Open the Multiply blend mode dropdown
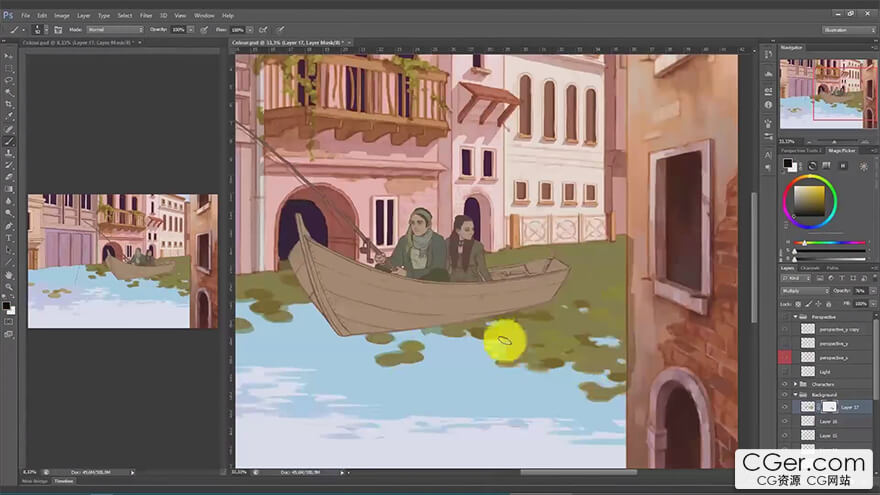The height and width of the screenshot is (495, 880). pos(804,291)
